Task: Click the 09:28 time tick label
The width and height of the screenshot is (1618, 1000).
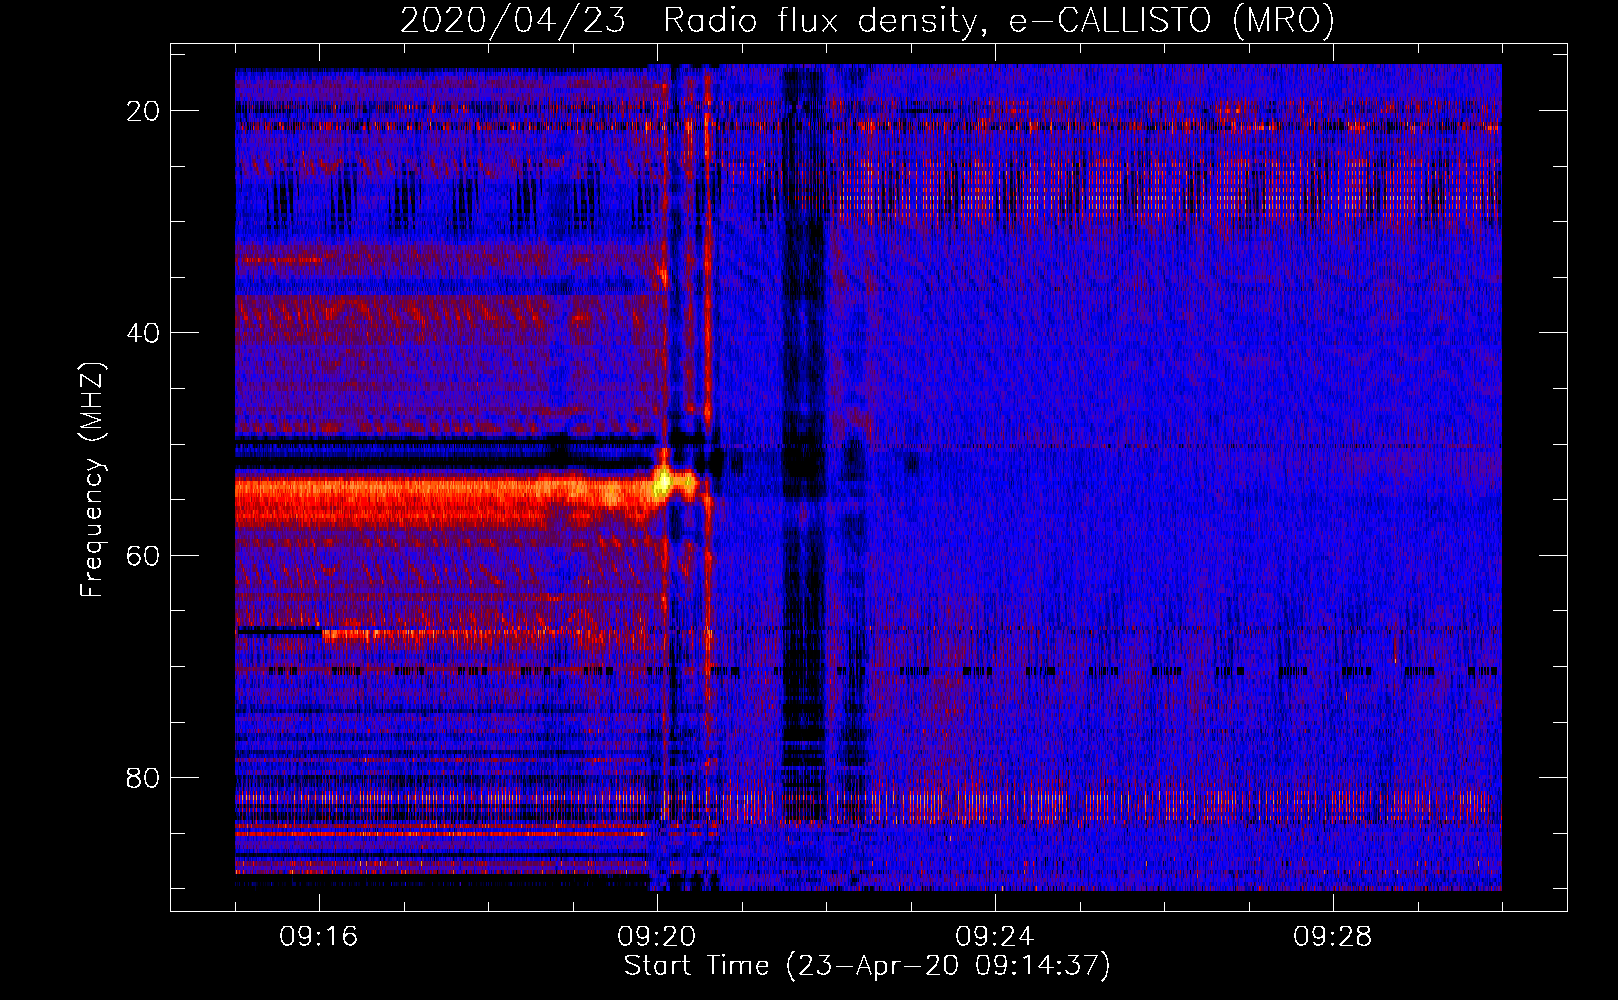Action: pyautogui.click(x=1333, y=937)
